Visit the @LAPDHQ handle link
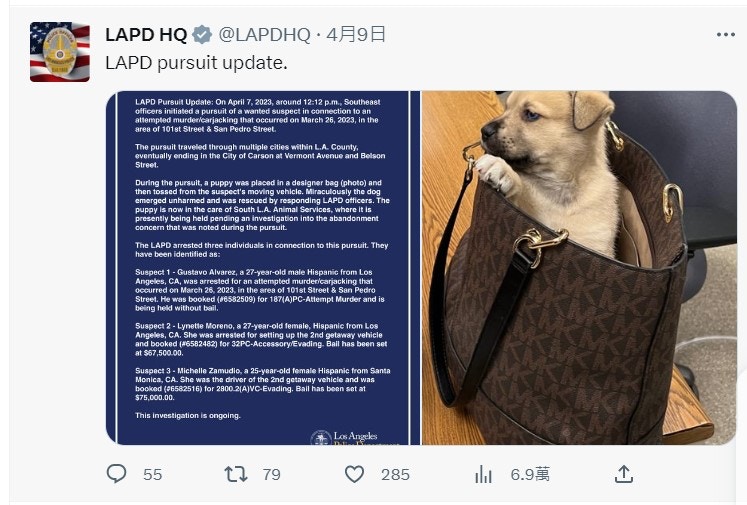747x505 pixels. 264,35
